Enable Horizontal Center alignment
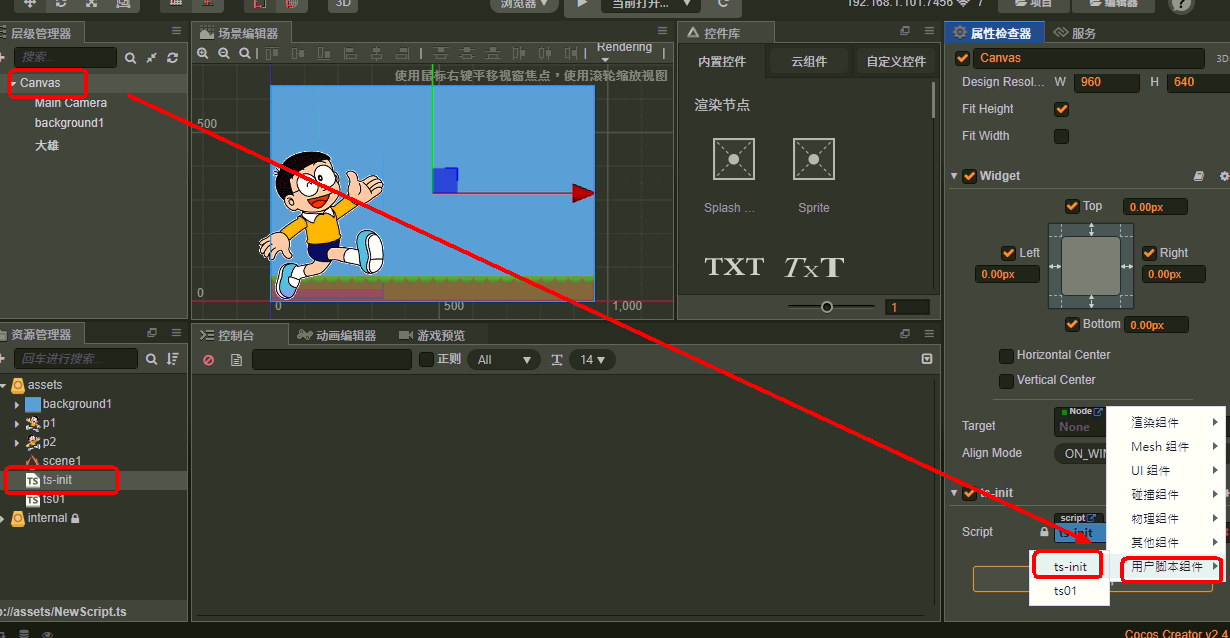The image size is (1230, 638). (x=1007, y=356)
